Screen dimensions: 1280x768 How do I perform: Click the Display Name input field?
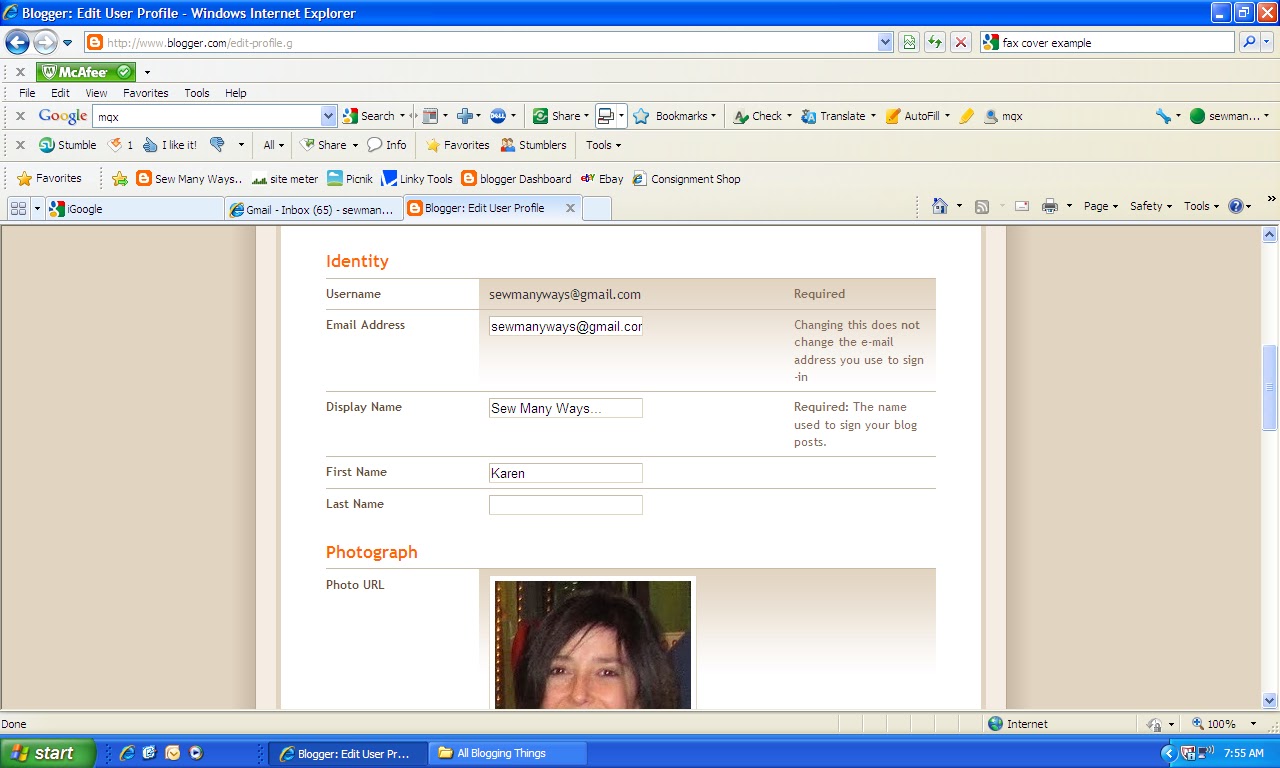565,408
